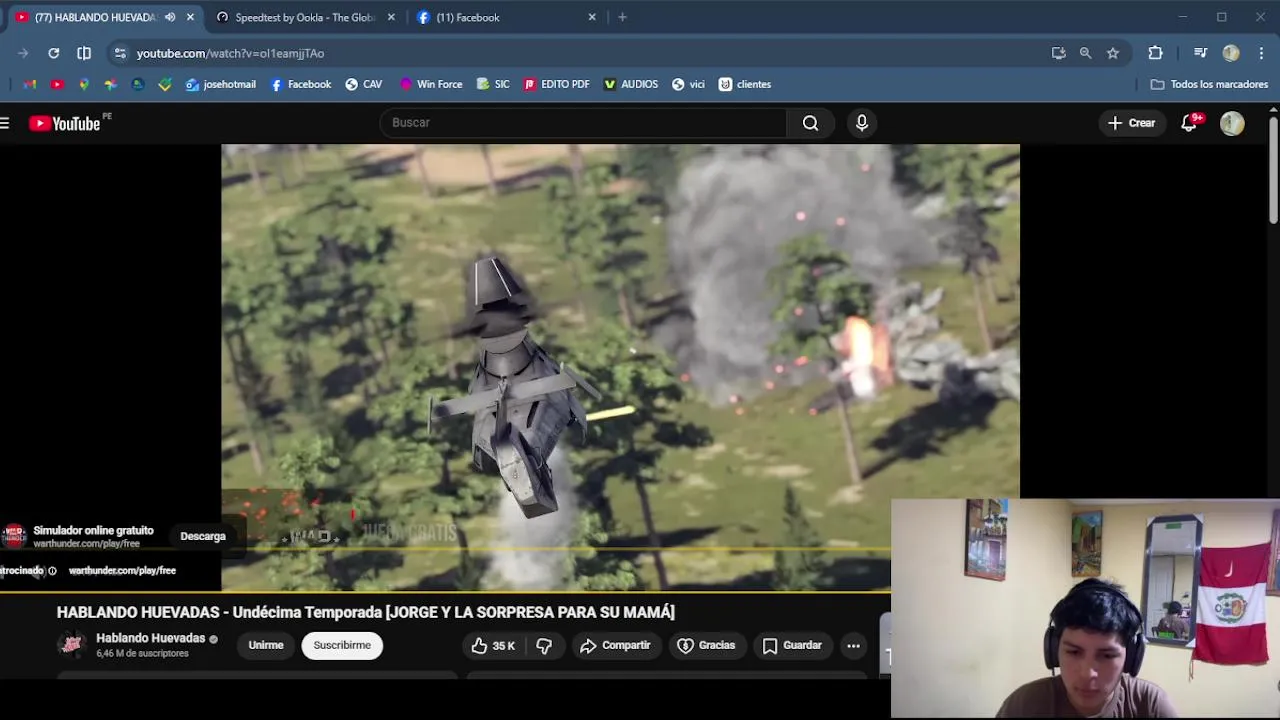Open YouTube notifications bell
This screenshot has width=1280, height=720.
pos(1190,123)
